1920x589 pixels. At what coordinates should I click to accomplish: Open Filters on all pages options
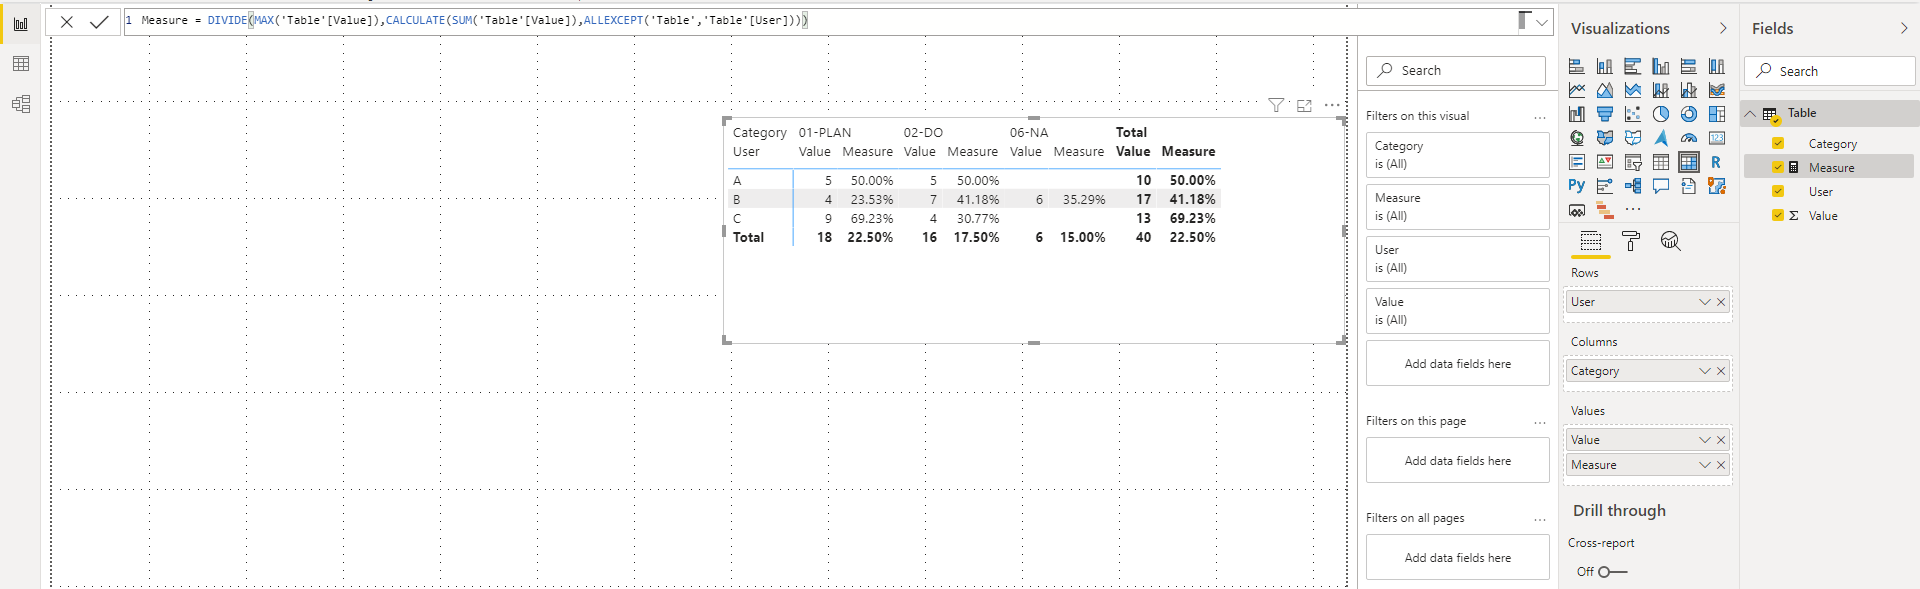pyautogui.click(x=1540, y=519)
